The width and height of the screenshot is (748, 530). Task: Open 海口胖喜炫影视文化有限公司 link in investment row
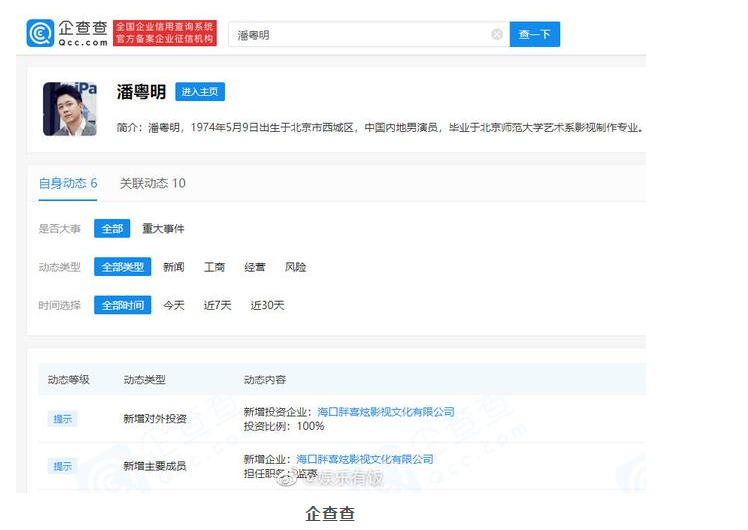tap(385, 412)
